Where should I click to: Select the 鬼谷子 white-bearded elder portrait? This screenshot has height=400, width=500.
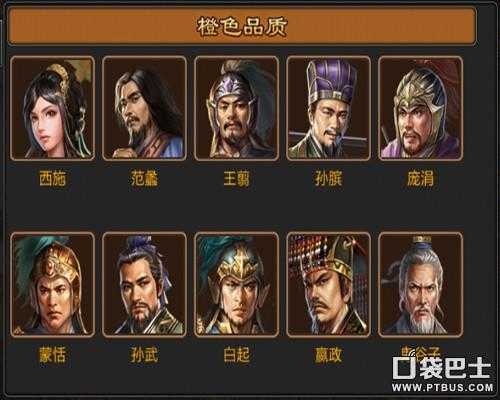(x=420, y=285)
